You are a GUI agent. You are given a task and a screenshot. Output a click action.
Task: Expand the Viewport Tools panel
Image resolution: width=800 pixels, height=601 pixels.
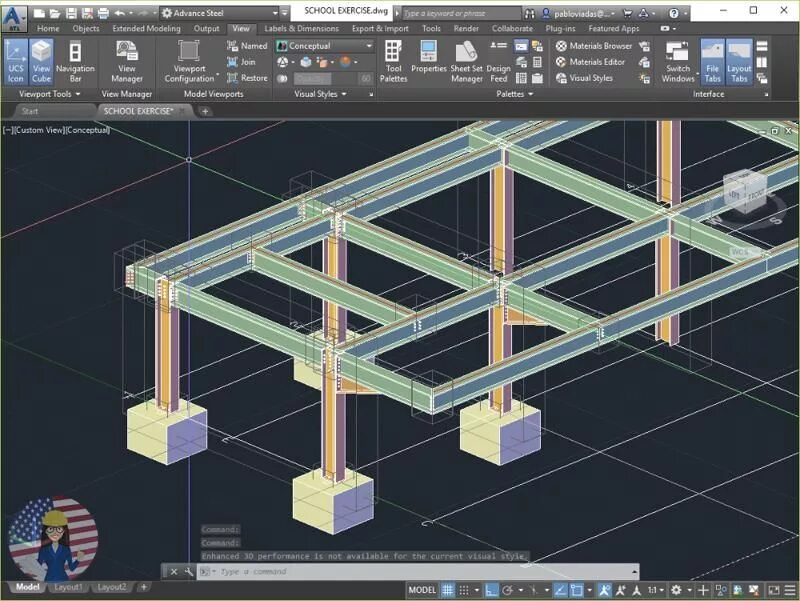[x=49, y=94]
